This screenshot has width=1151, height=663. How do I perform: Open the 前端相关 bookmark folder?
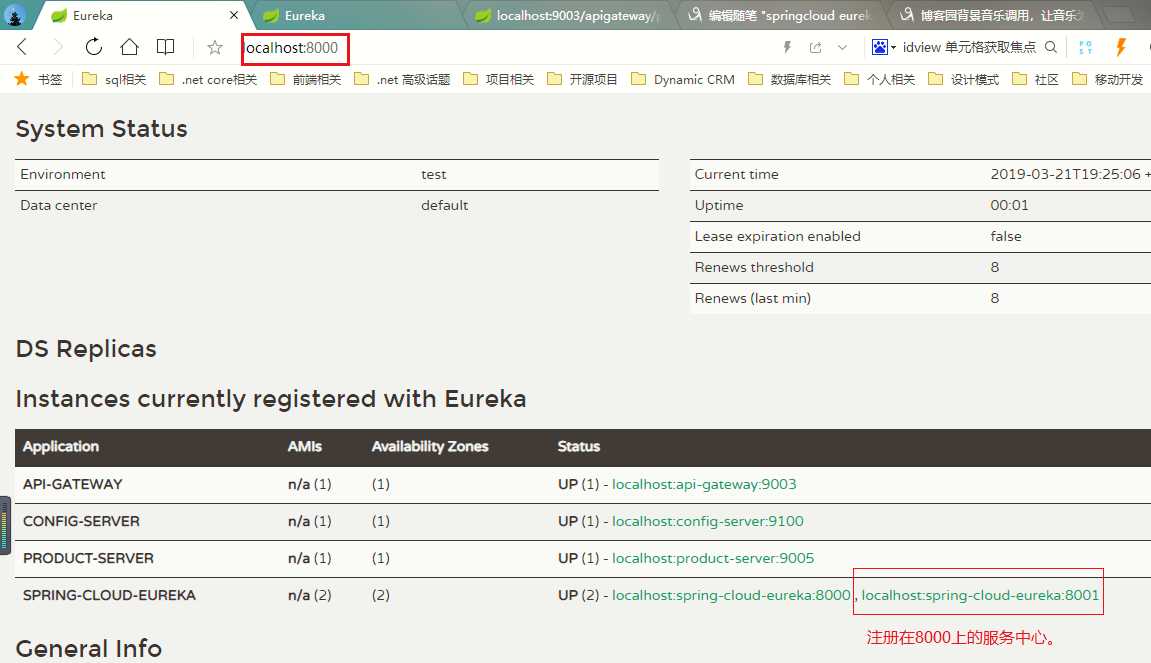305,79
